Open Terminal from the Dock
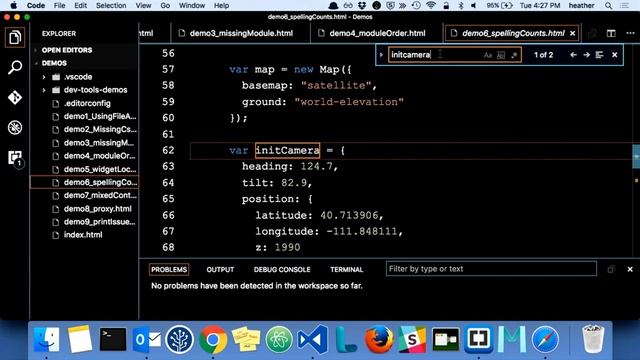The height and width of the screenshot is (360, 640). (113, 339)
